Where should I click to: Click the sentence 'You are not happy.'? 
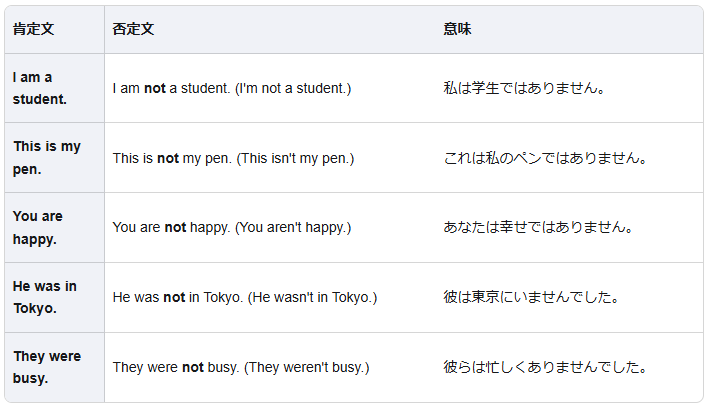(x=171, y=228)
